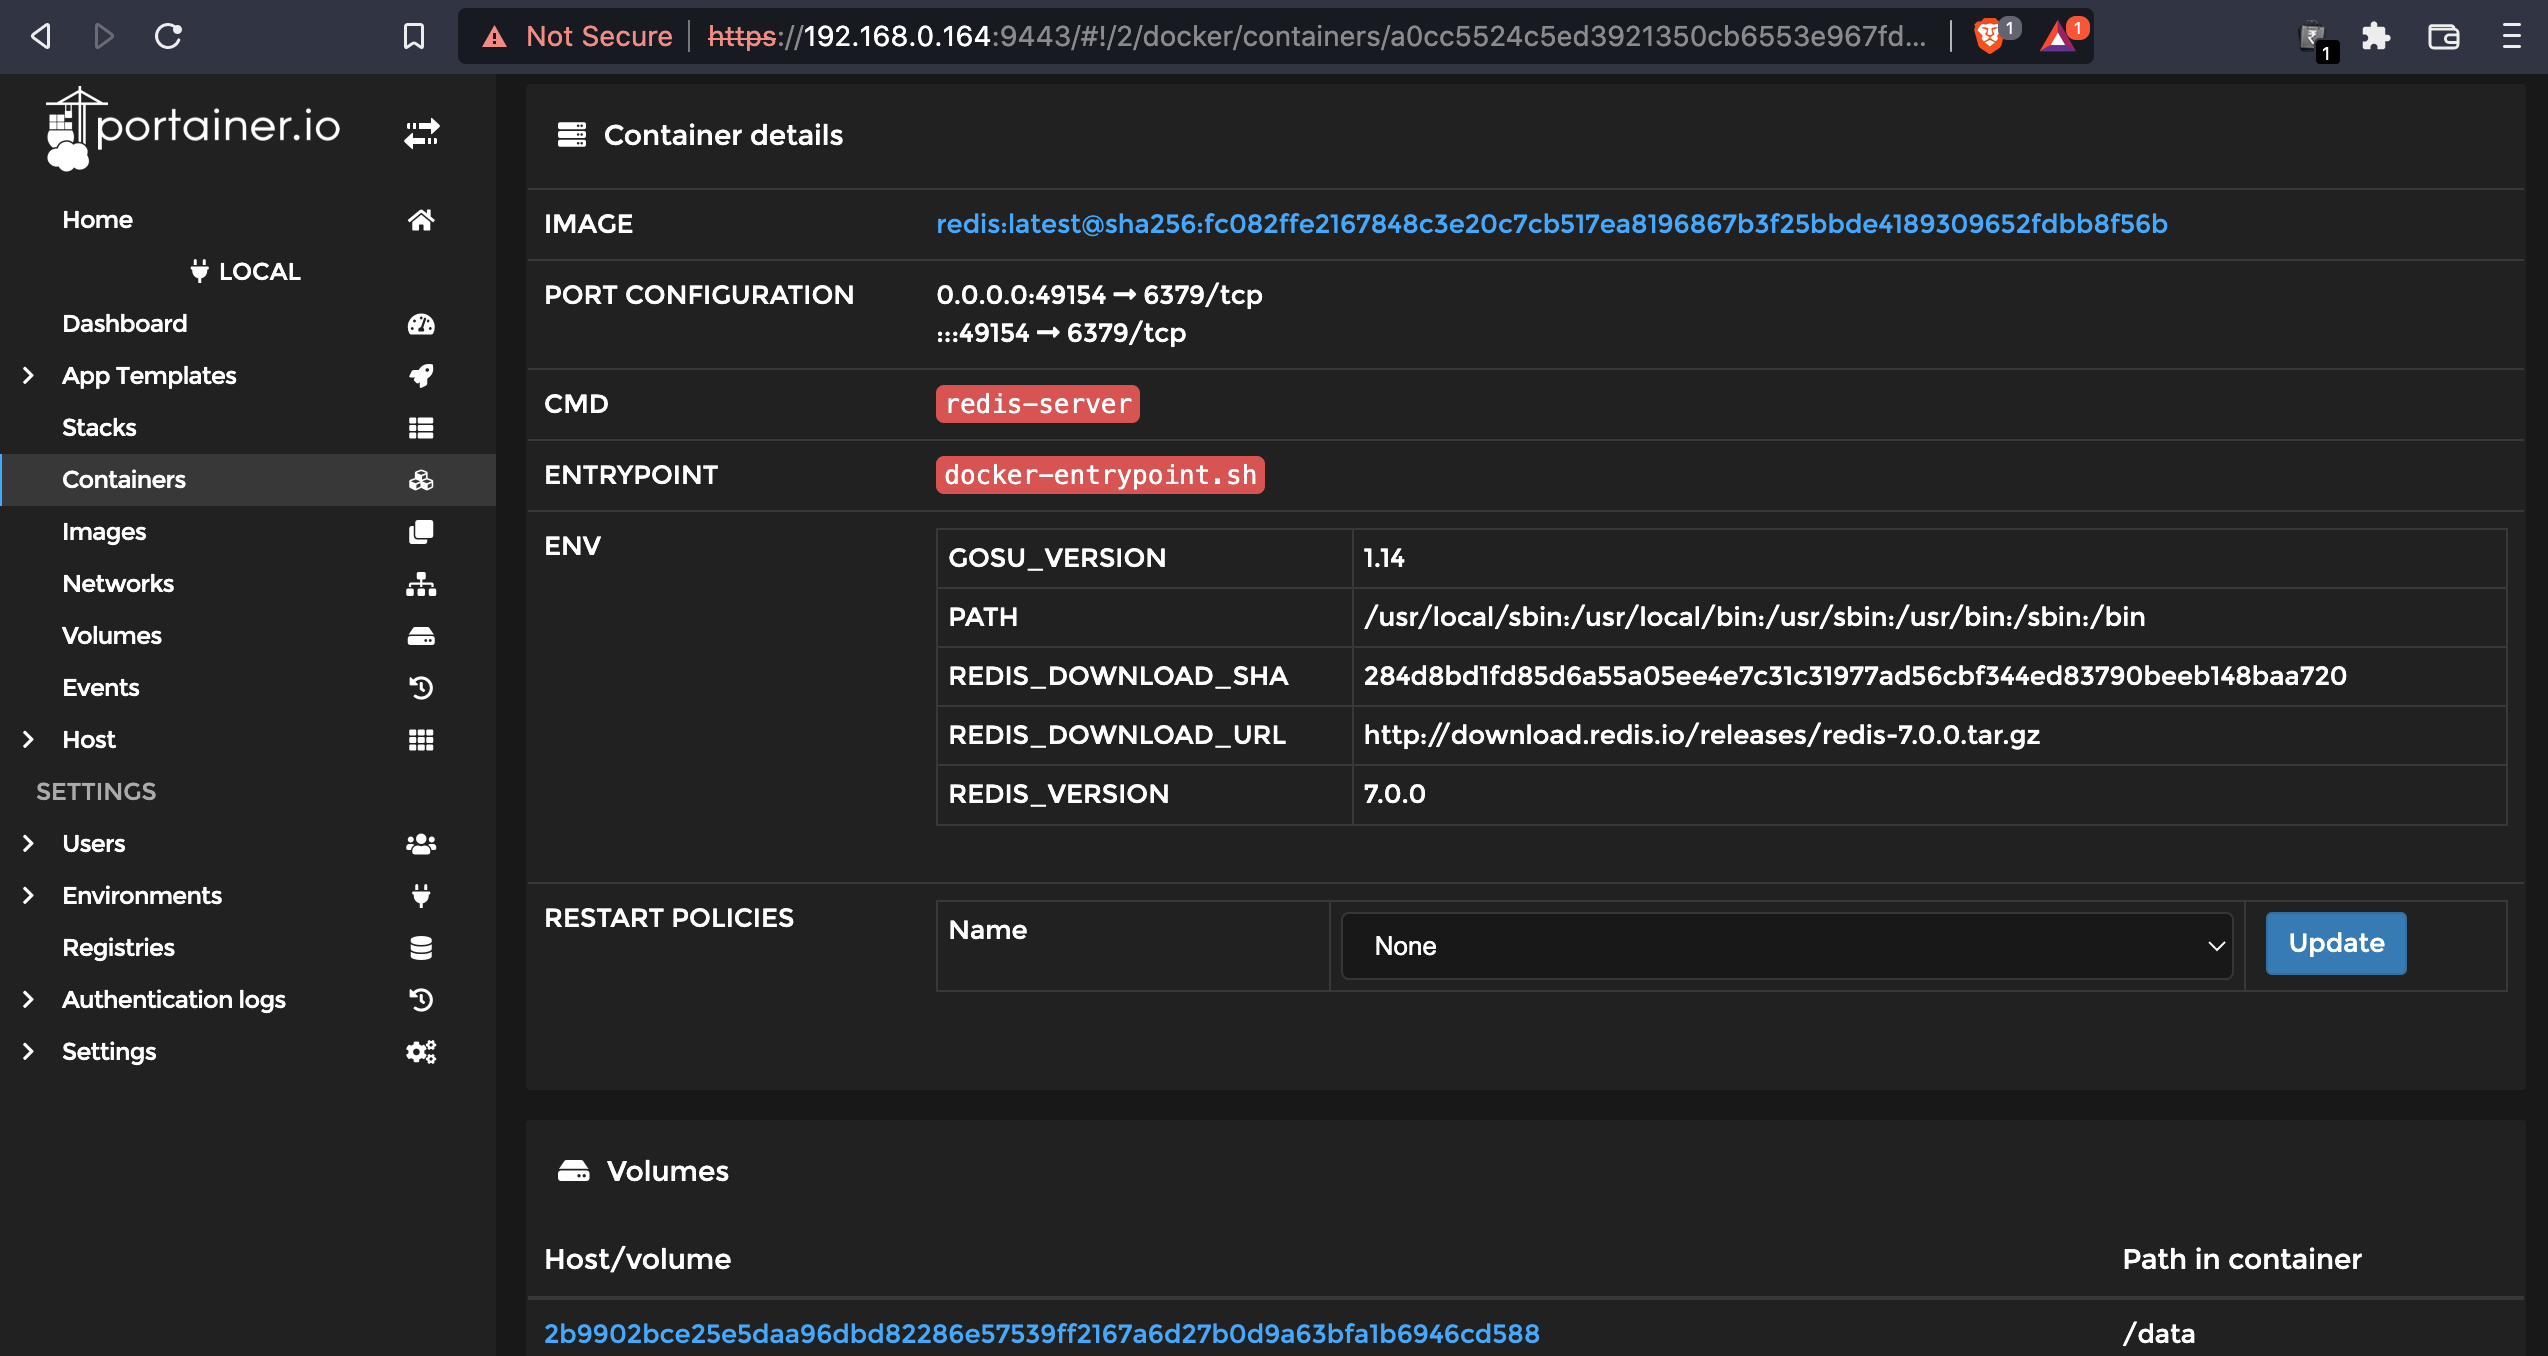Expand the Authentication logs section
Screen dimensions: 2548x1356
tap(27, 999)
